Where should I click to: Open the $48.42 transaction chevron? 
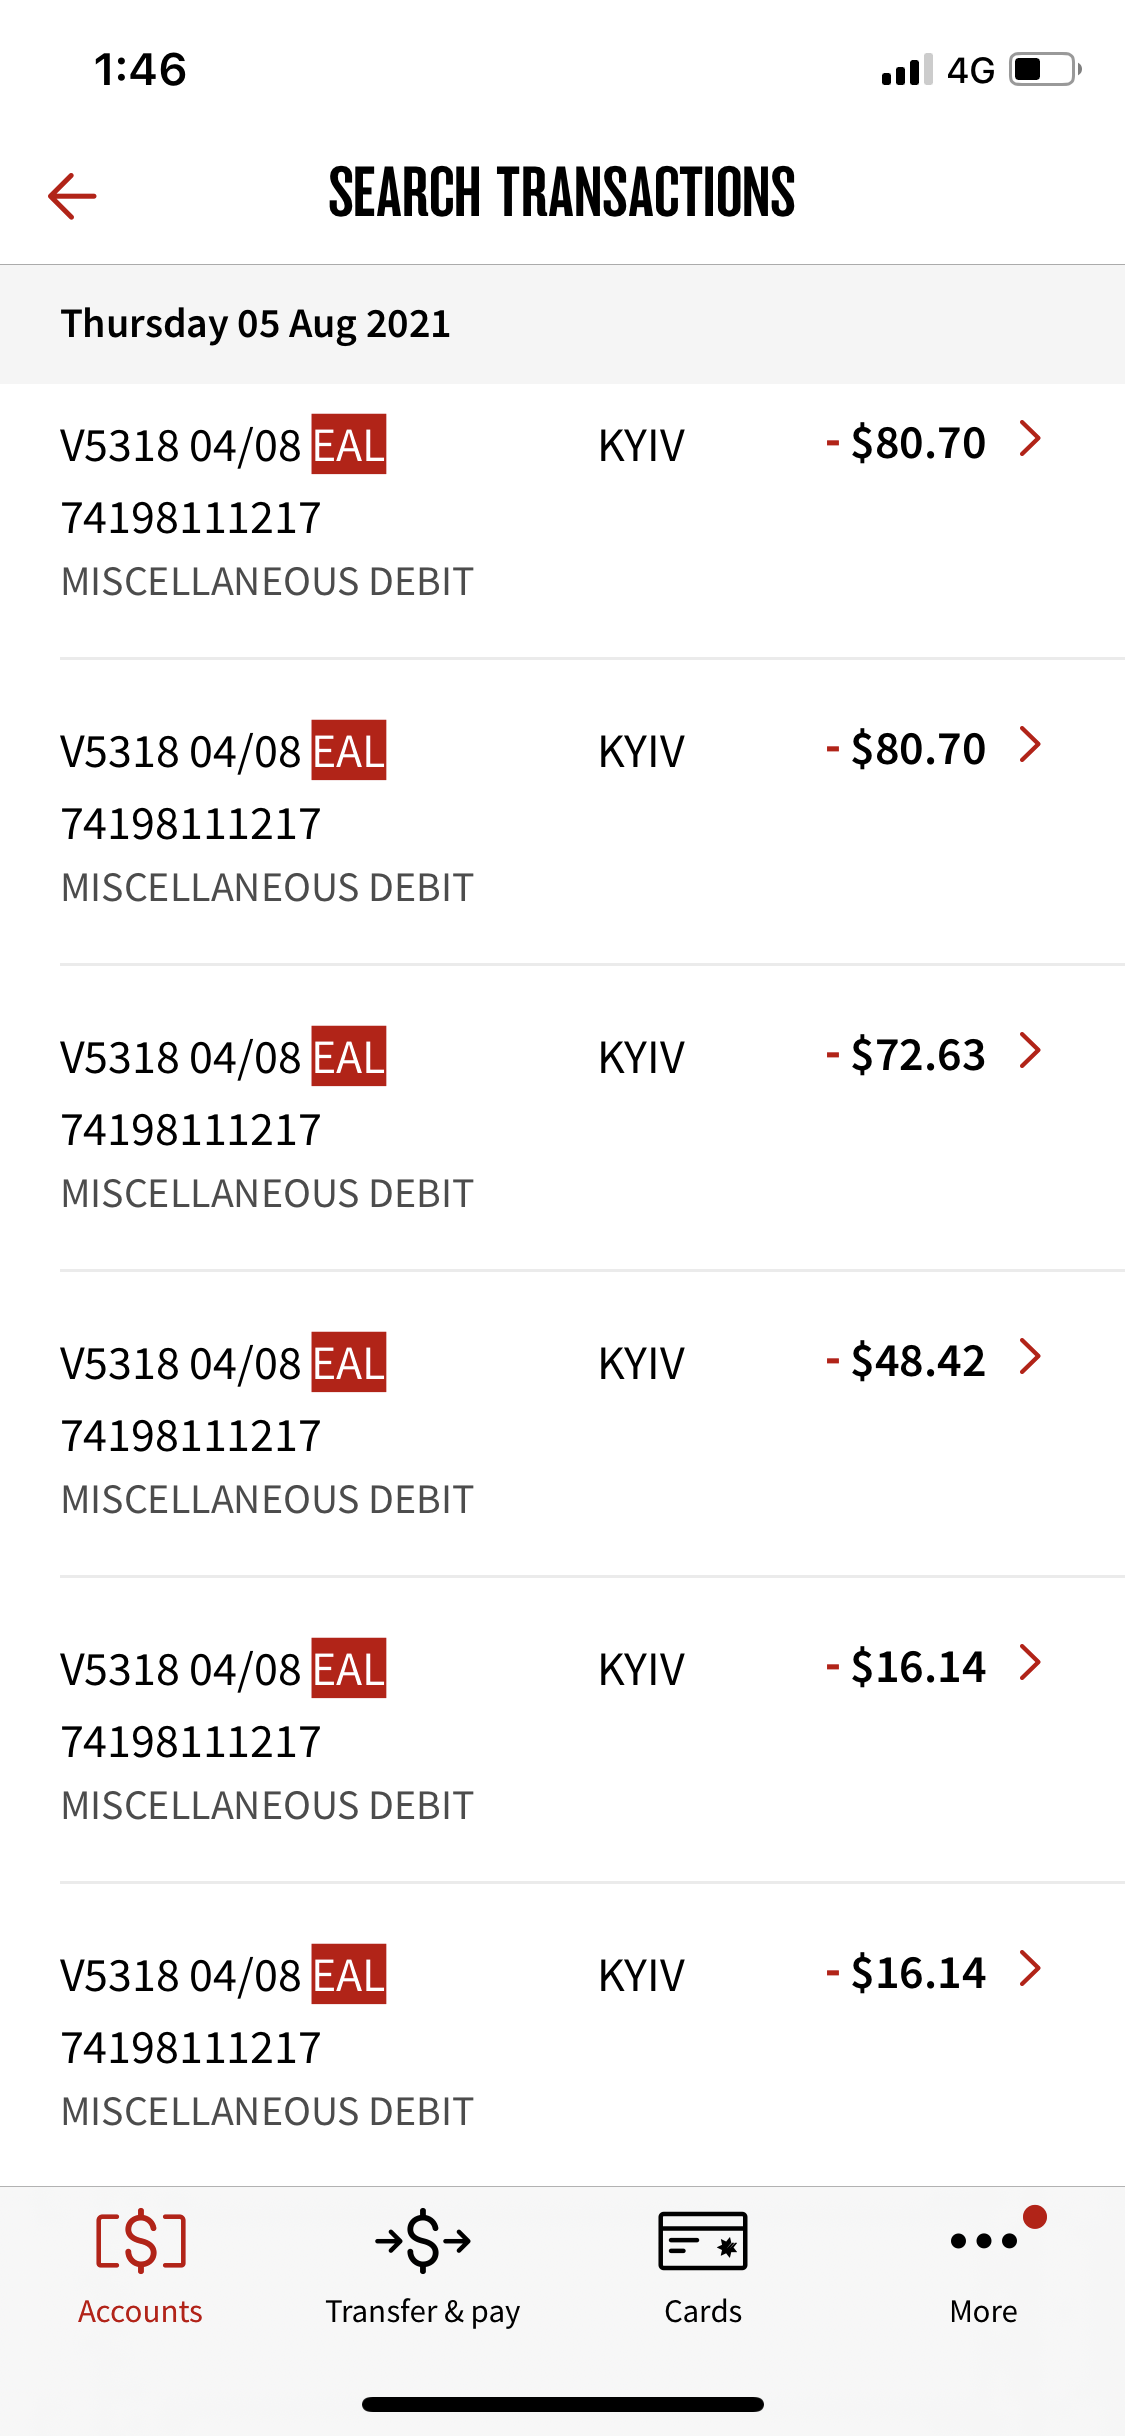(x=1030, y=1357)
